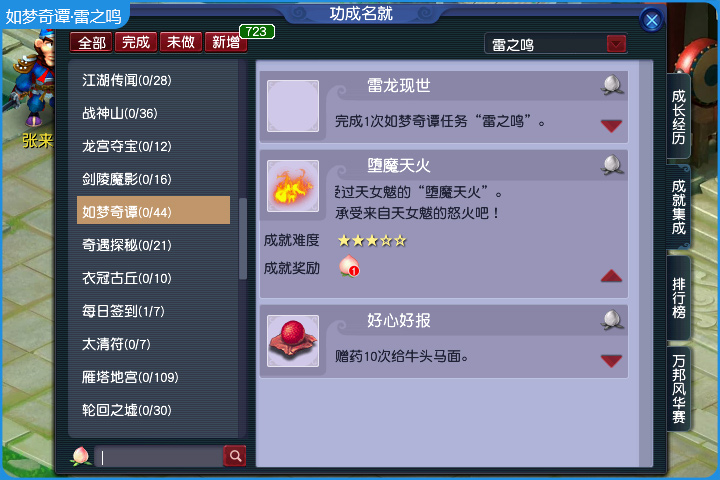This screenshot has width=720, height=480.
Task: Collapse the 堕魔天火 achievement details
Action: (x=611, y=276)
